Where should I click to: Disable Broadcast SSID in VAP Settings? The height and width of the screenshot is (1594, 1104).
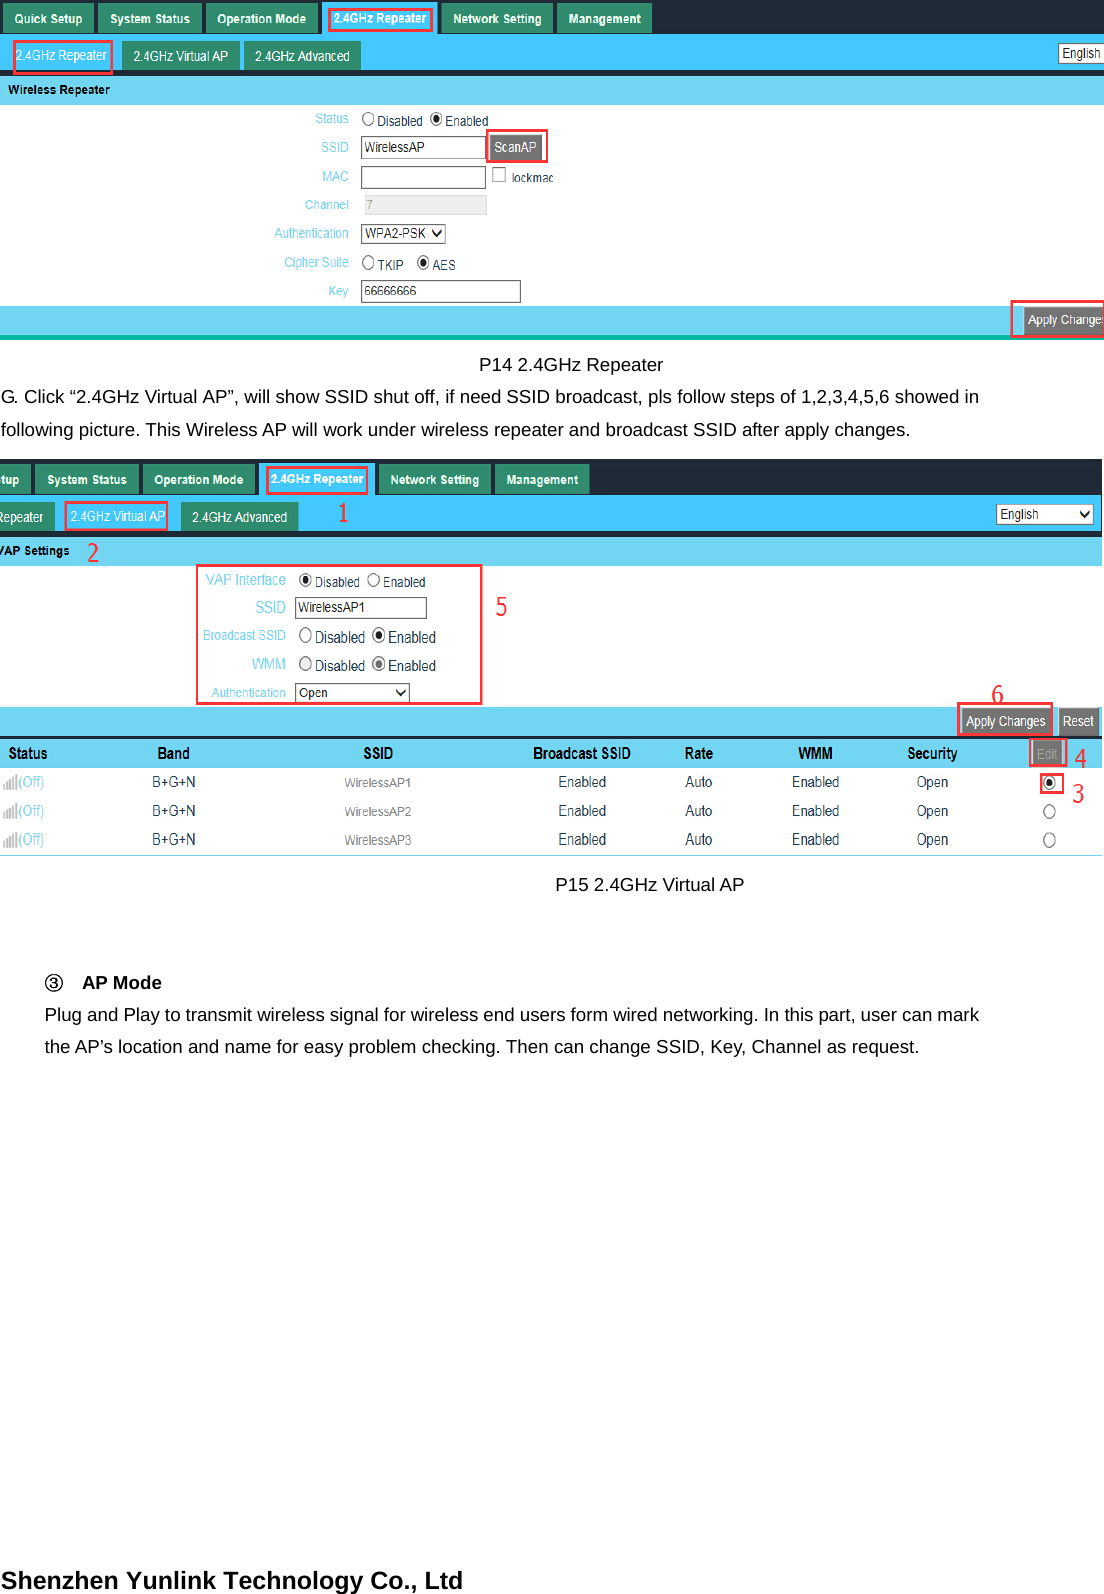pyautogui.click(x=306, y=635)
